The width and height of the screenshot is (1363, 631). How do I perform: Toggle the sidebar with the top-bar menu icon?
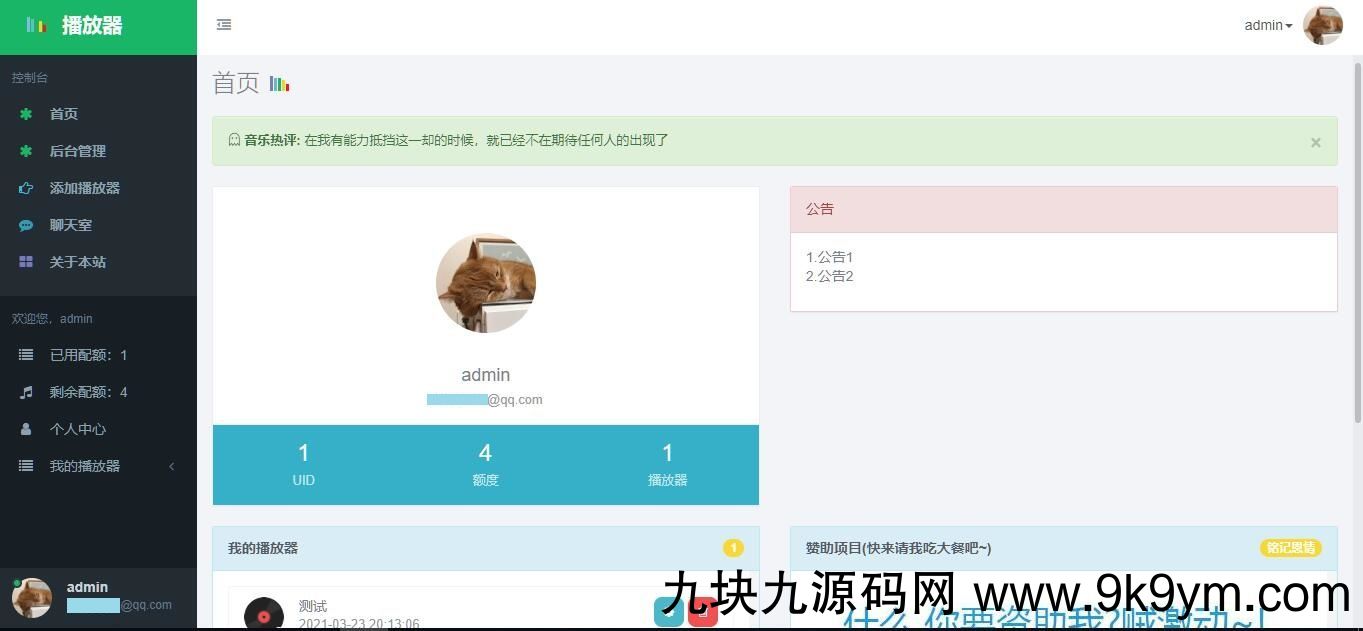click(x=224, y=25)
